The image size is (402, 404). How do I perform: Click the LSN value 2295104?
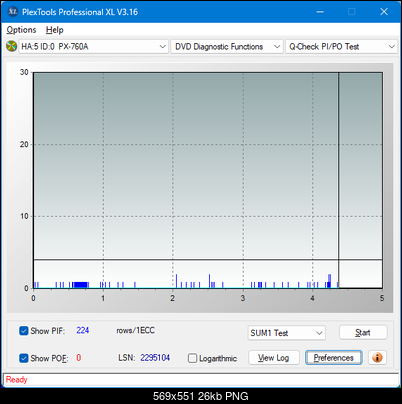155,358
